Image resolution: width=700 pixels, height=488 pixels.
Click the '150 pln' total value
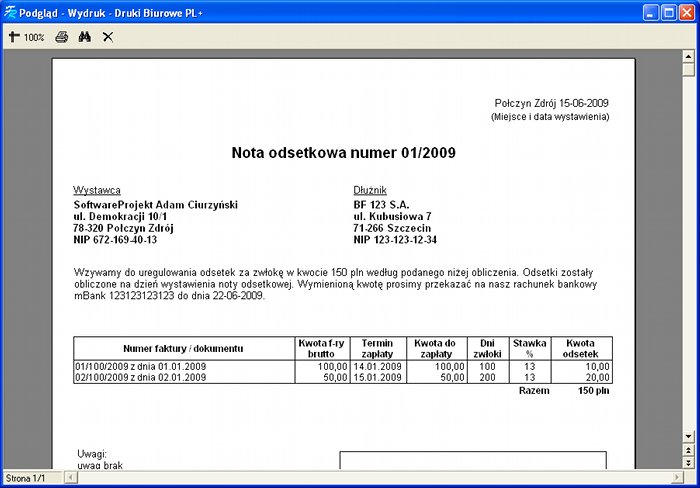(x=593, y=391)
